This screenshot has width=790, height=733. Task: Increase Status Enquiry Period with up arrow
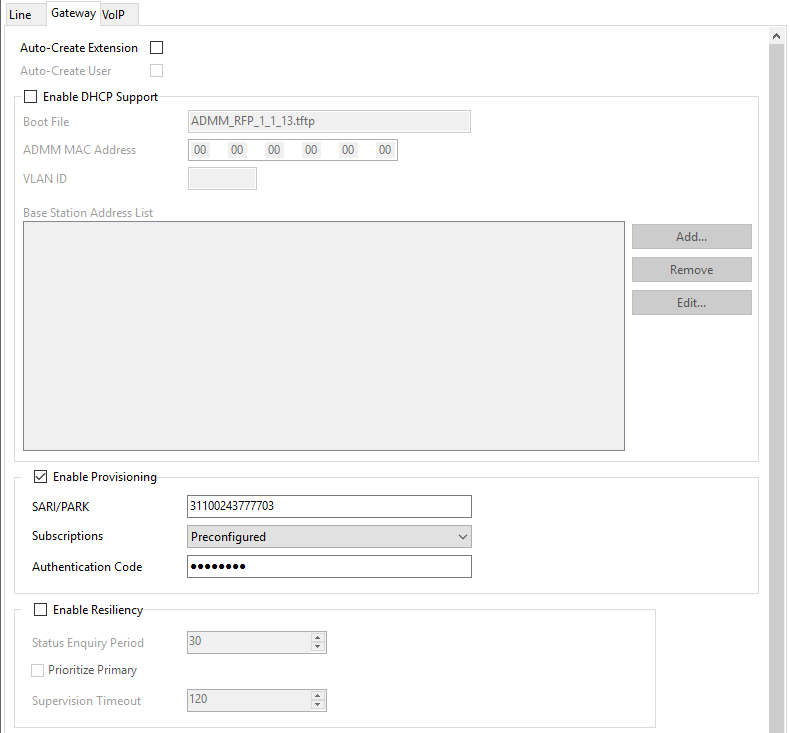(317, 638)
